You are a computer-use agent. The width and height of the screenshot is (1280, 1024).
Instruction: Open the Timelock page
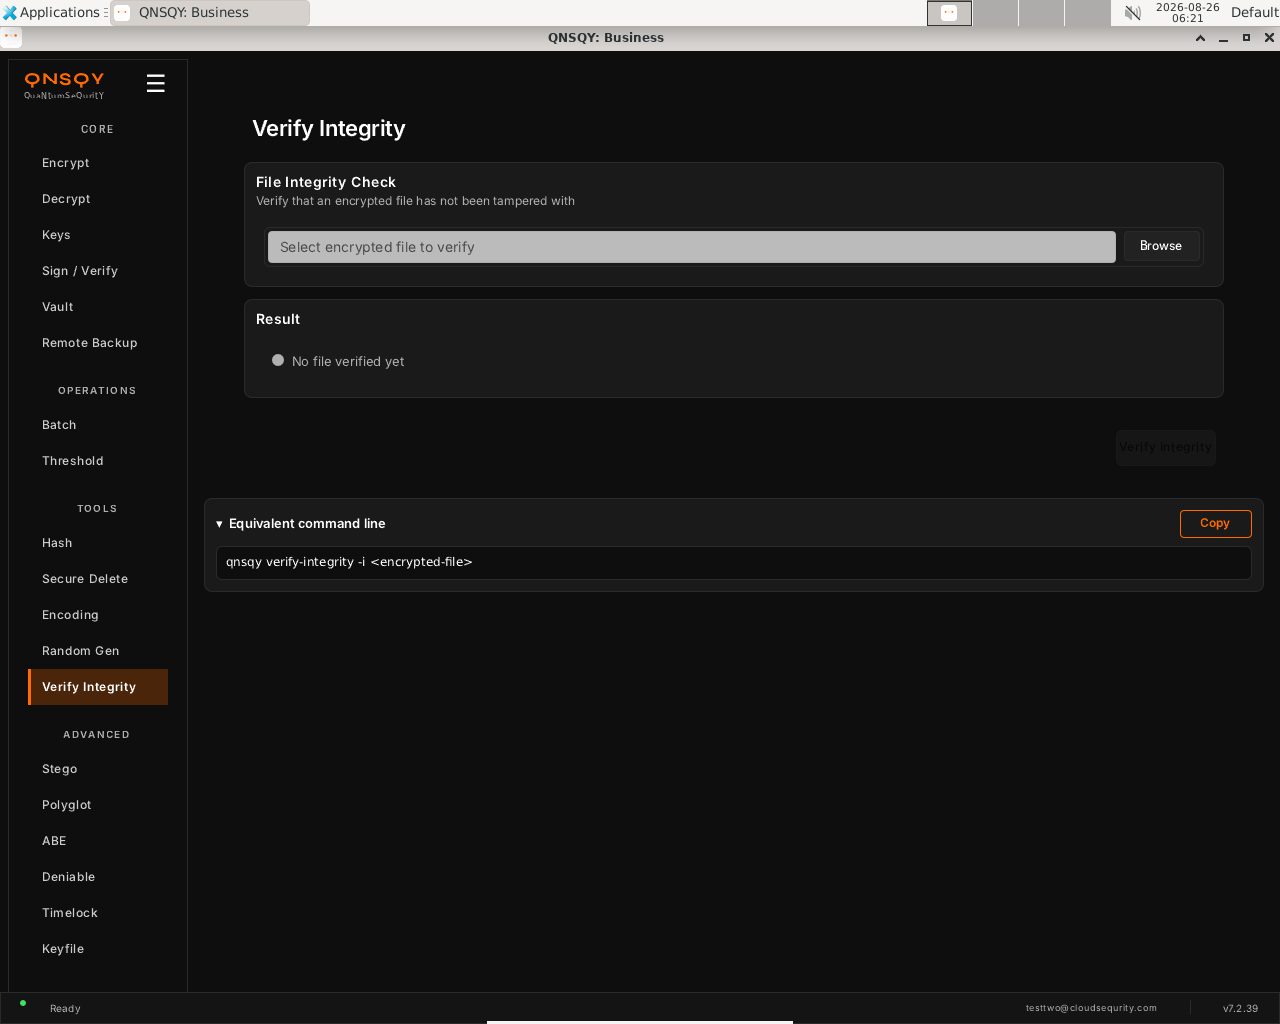pyautogui.click(x=98, y=913)
